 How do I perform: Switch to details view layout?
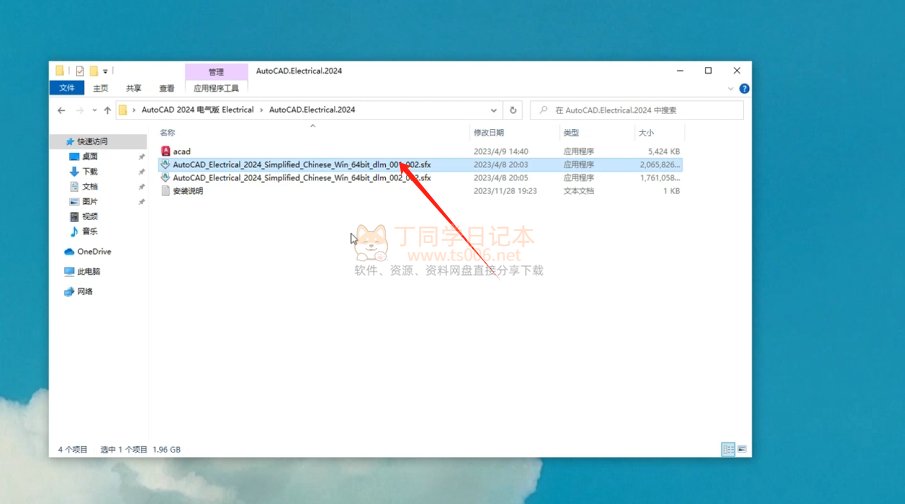tap(729, 450)
